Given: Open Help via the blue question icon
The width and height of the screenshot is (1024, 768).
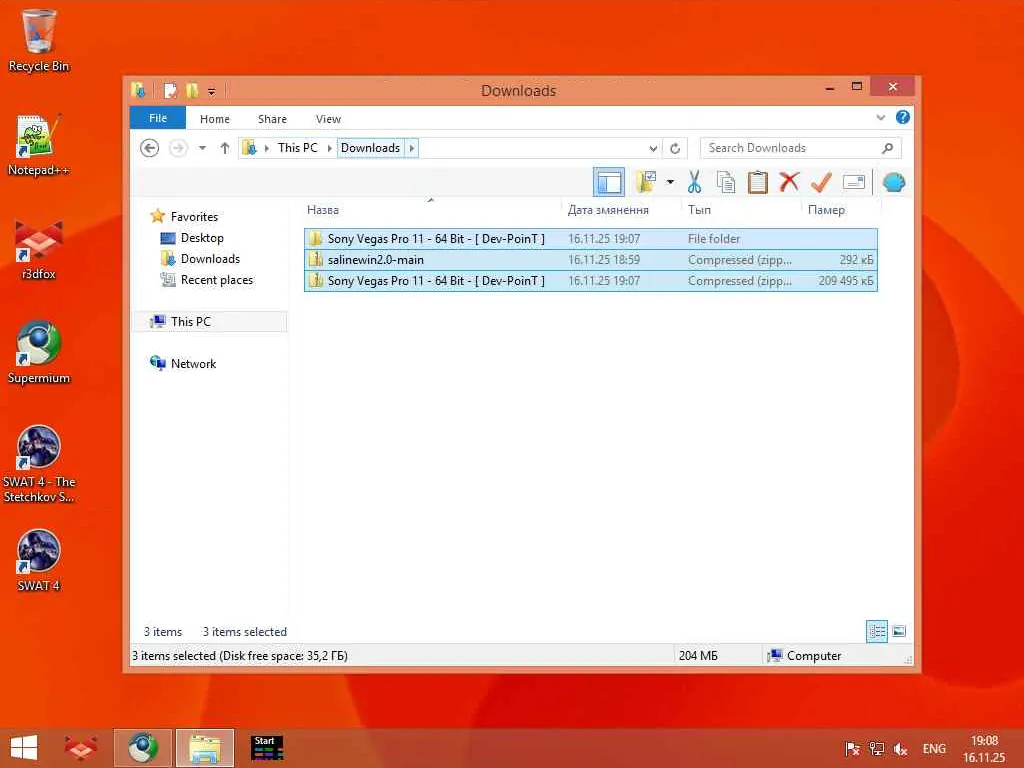Looking at the screenshot, I should (903, 117).
